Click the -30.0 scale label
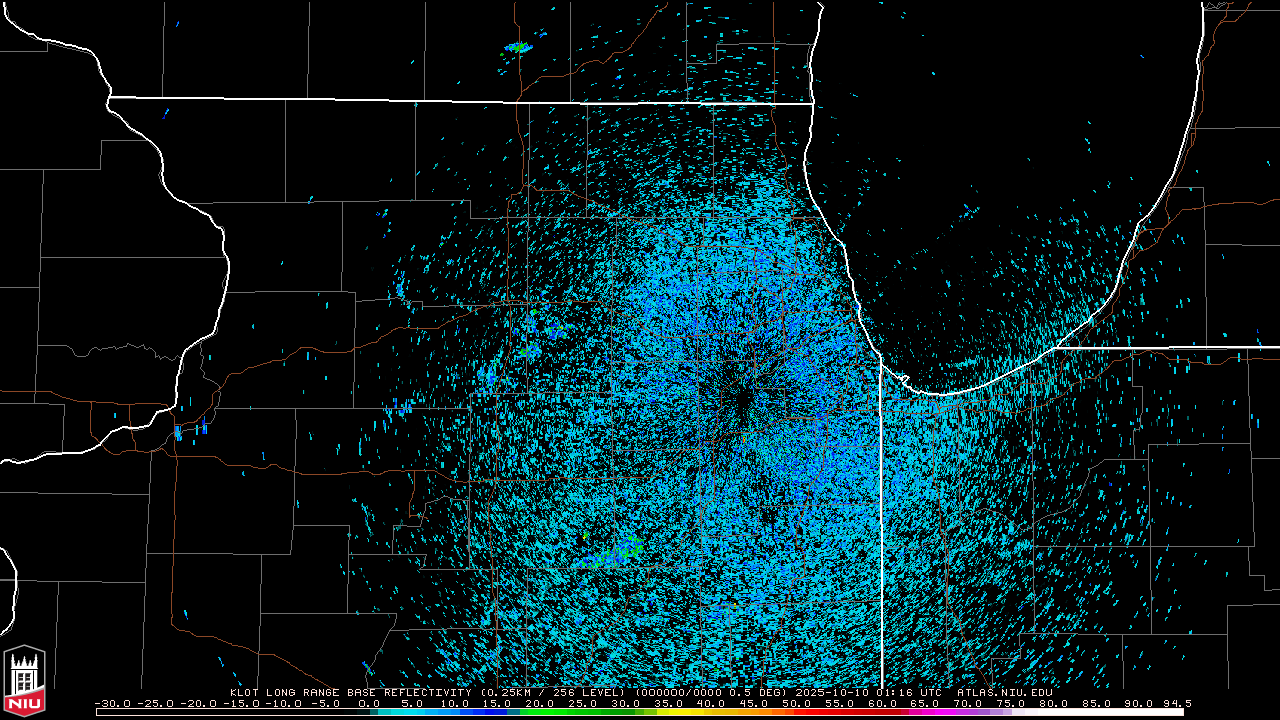Viewport: 1280px width, 720px height. [112, 704]
